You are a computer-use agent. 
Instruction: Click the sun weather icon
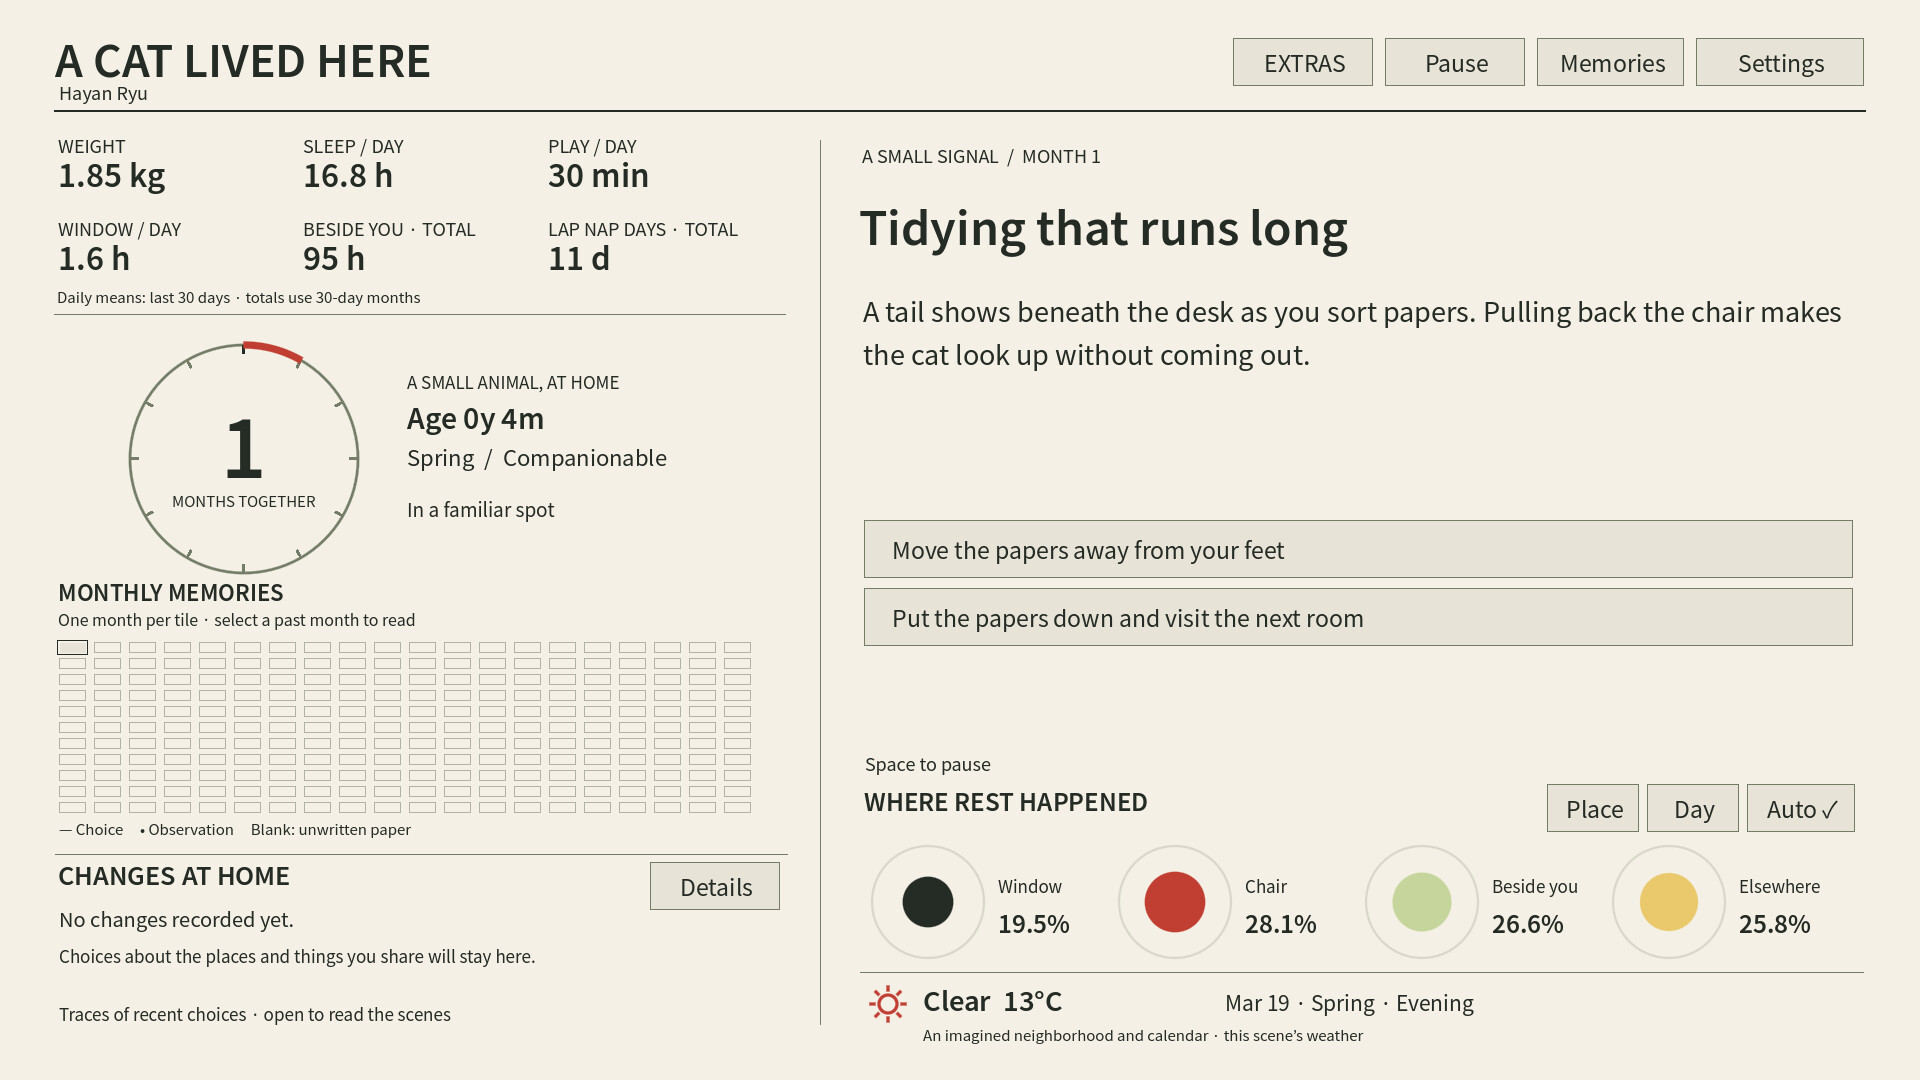[x=887, y=1003]
